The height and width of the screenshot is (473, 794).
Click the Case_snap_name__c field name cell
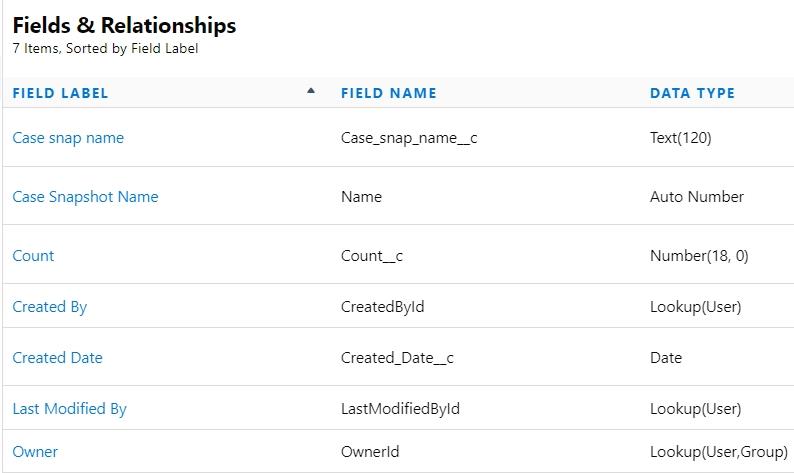pyautogui.click(x=409, y=138)
